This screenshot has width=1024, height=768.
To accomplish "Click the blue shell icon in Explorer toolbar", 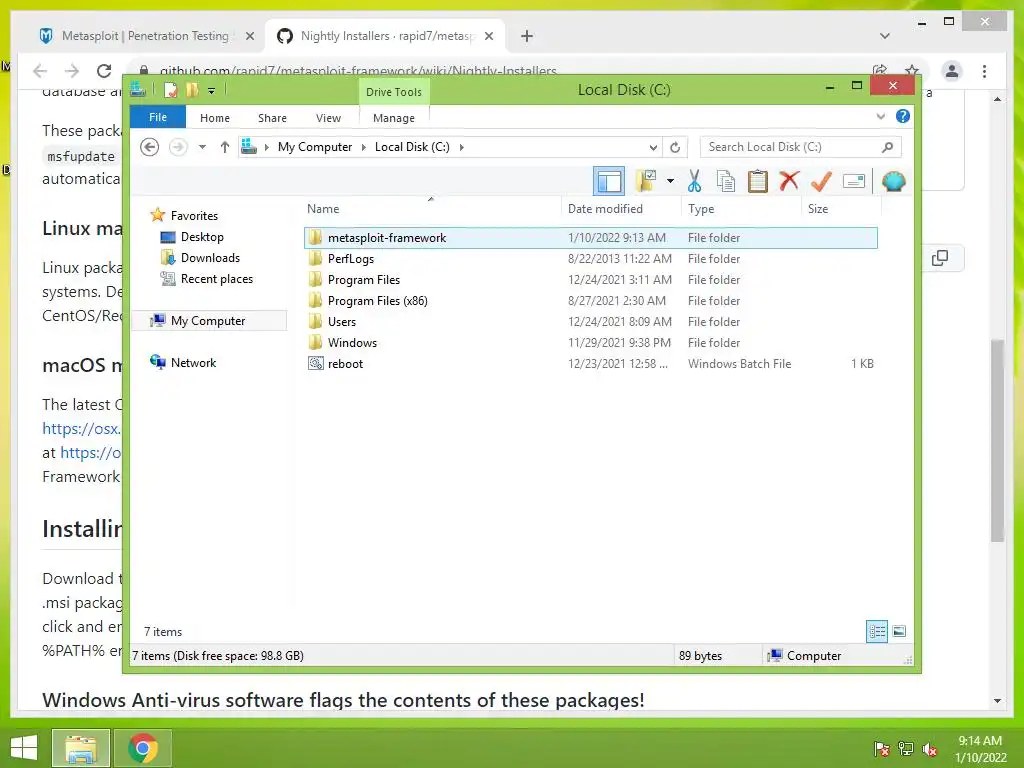I will pos(893,181).
